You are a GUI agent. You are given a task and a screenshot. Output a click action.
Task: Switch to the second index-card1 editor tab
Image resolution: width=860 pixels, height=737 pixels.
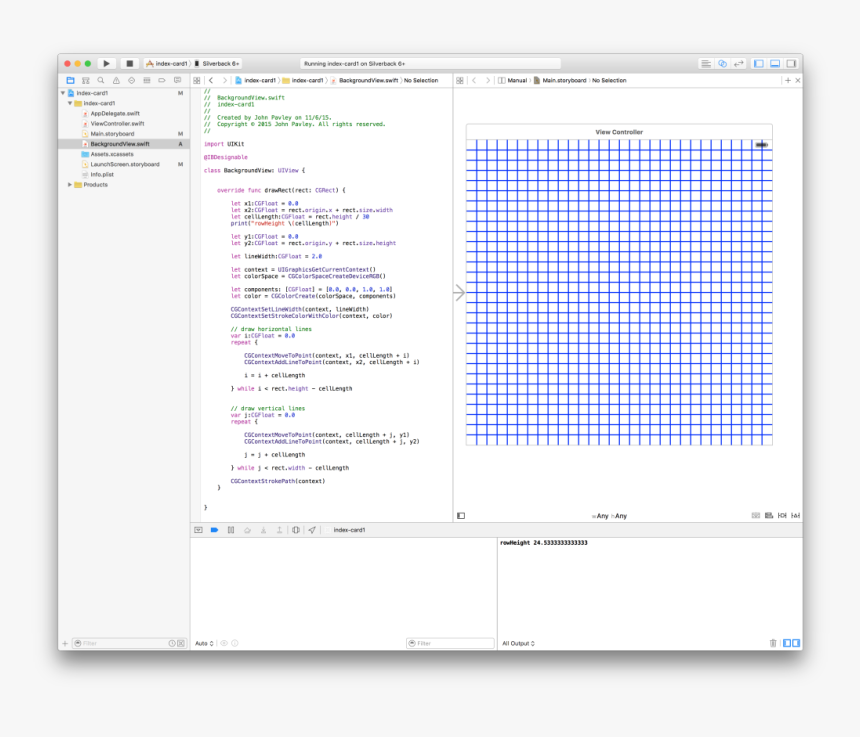[x=310, y=79]
